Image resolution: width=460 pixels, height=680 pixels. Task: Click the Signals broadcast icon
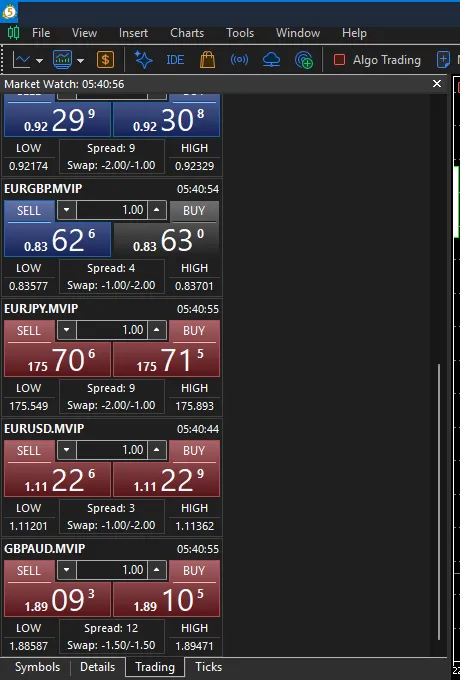[239, 60]
